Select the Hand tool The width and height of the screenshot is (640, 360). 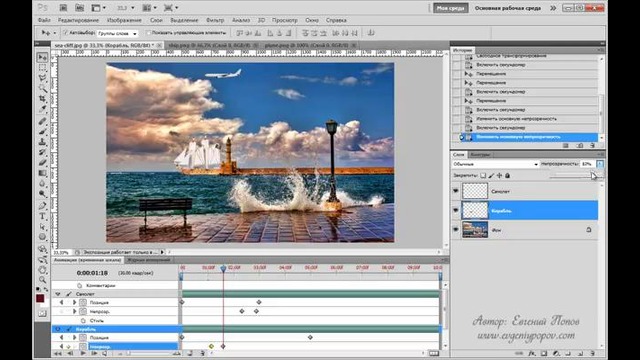(x=42, y=270)
